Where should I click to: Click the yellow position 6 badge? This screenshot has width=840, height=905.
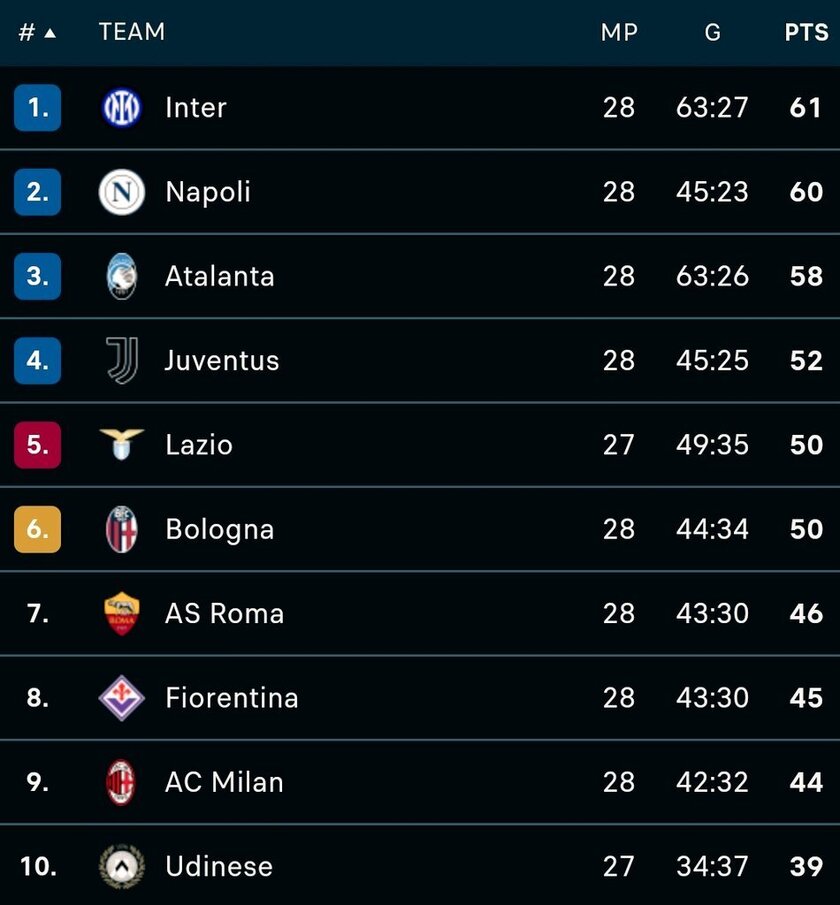coord(38,529)
